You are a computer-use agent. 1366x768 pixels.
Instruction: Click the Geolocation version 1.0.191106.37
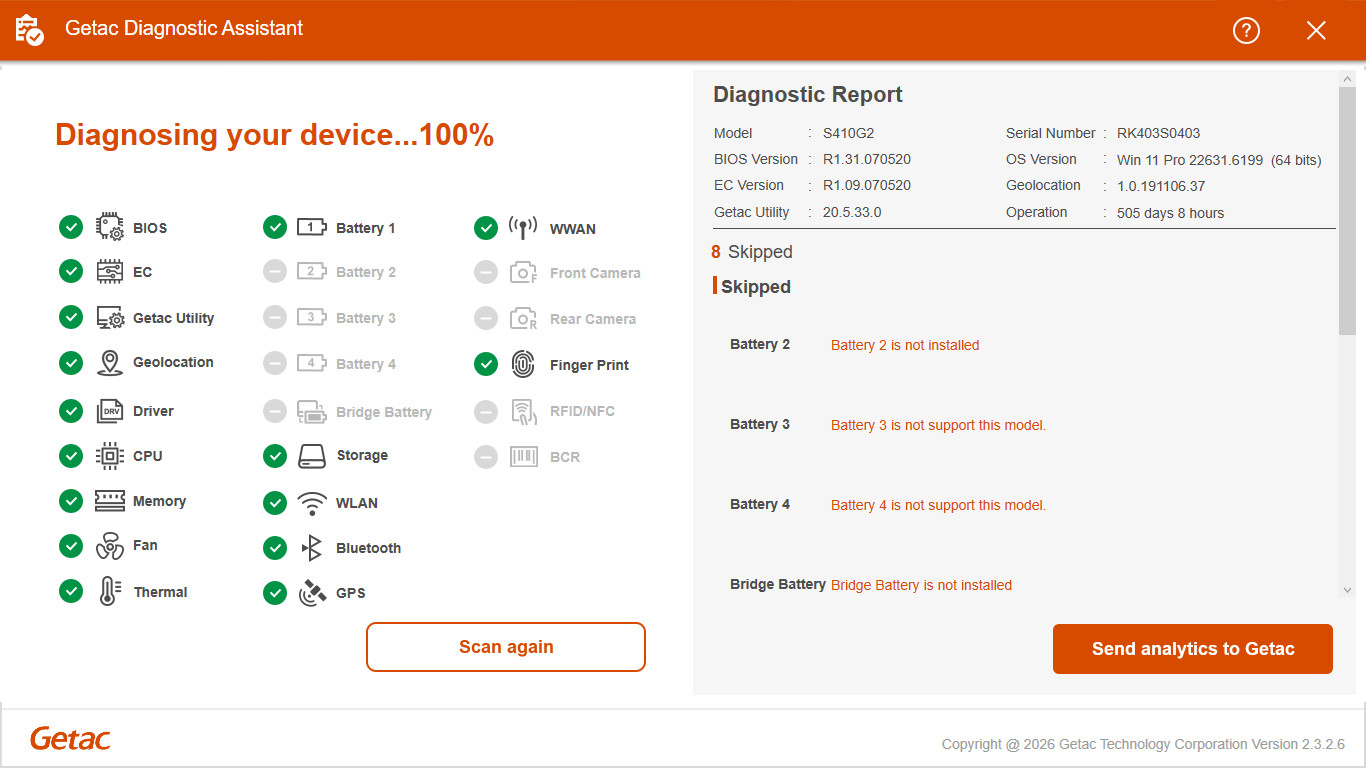pyautogui.click(x=1161, y=186)
